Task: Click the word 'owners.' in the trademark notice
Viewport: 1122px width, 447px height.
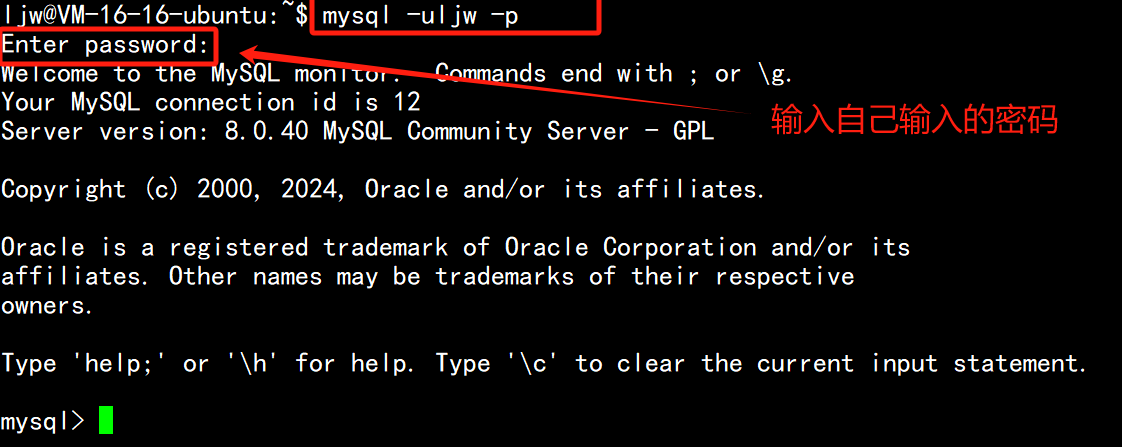Action: [x=47, y=306]
